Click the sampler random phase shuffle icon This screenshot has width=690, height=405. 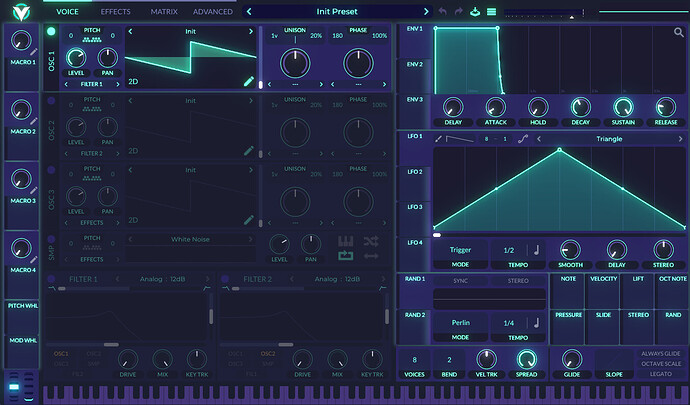click(372, 242)
